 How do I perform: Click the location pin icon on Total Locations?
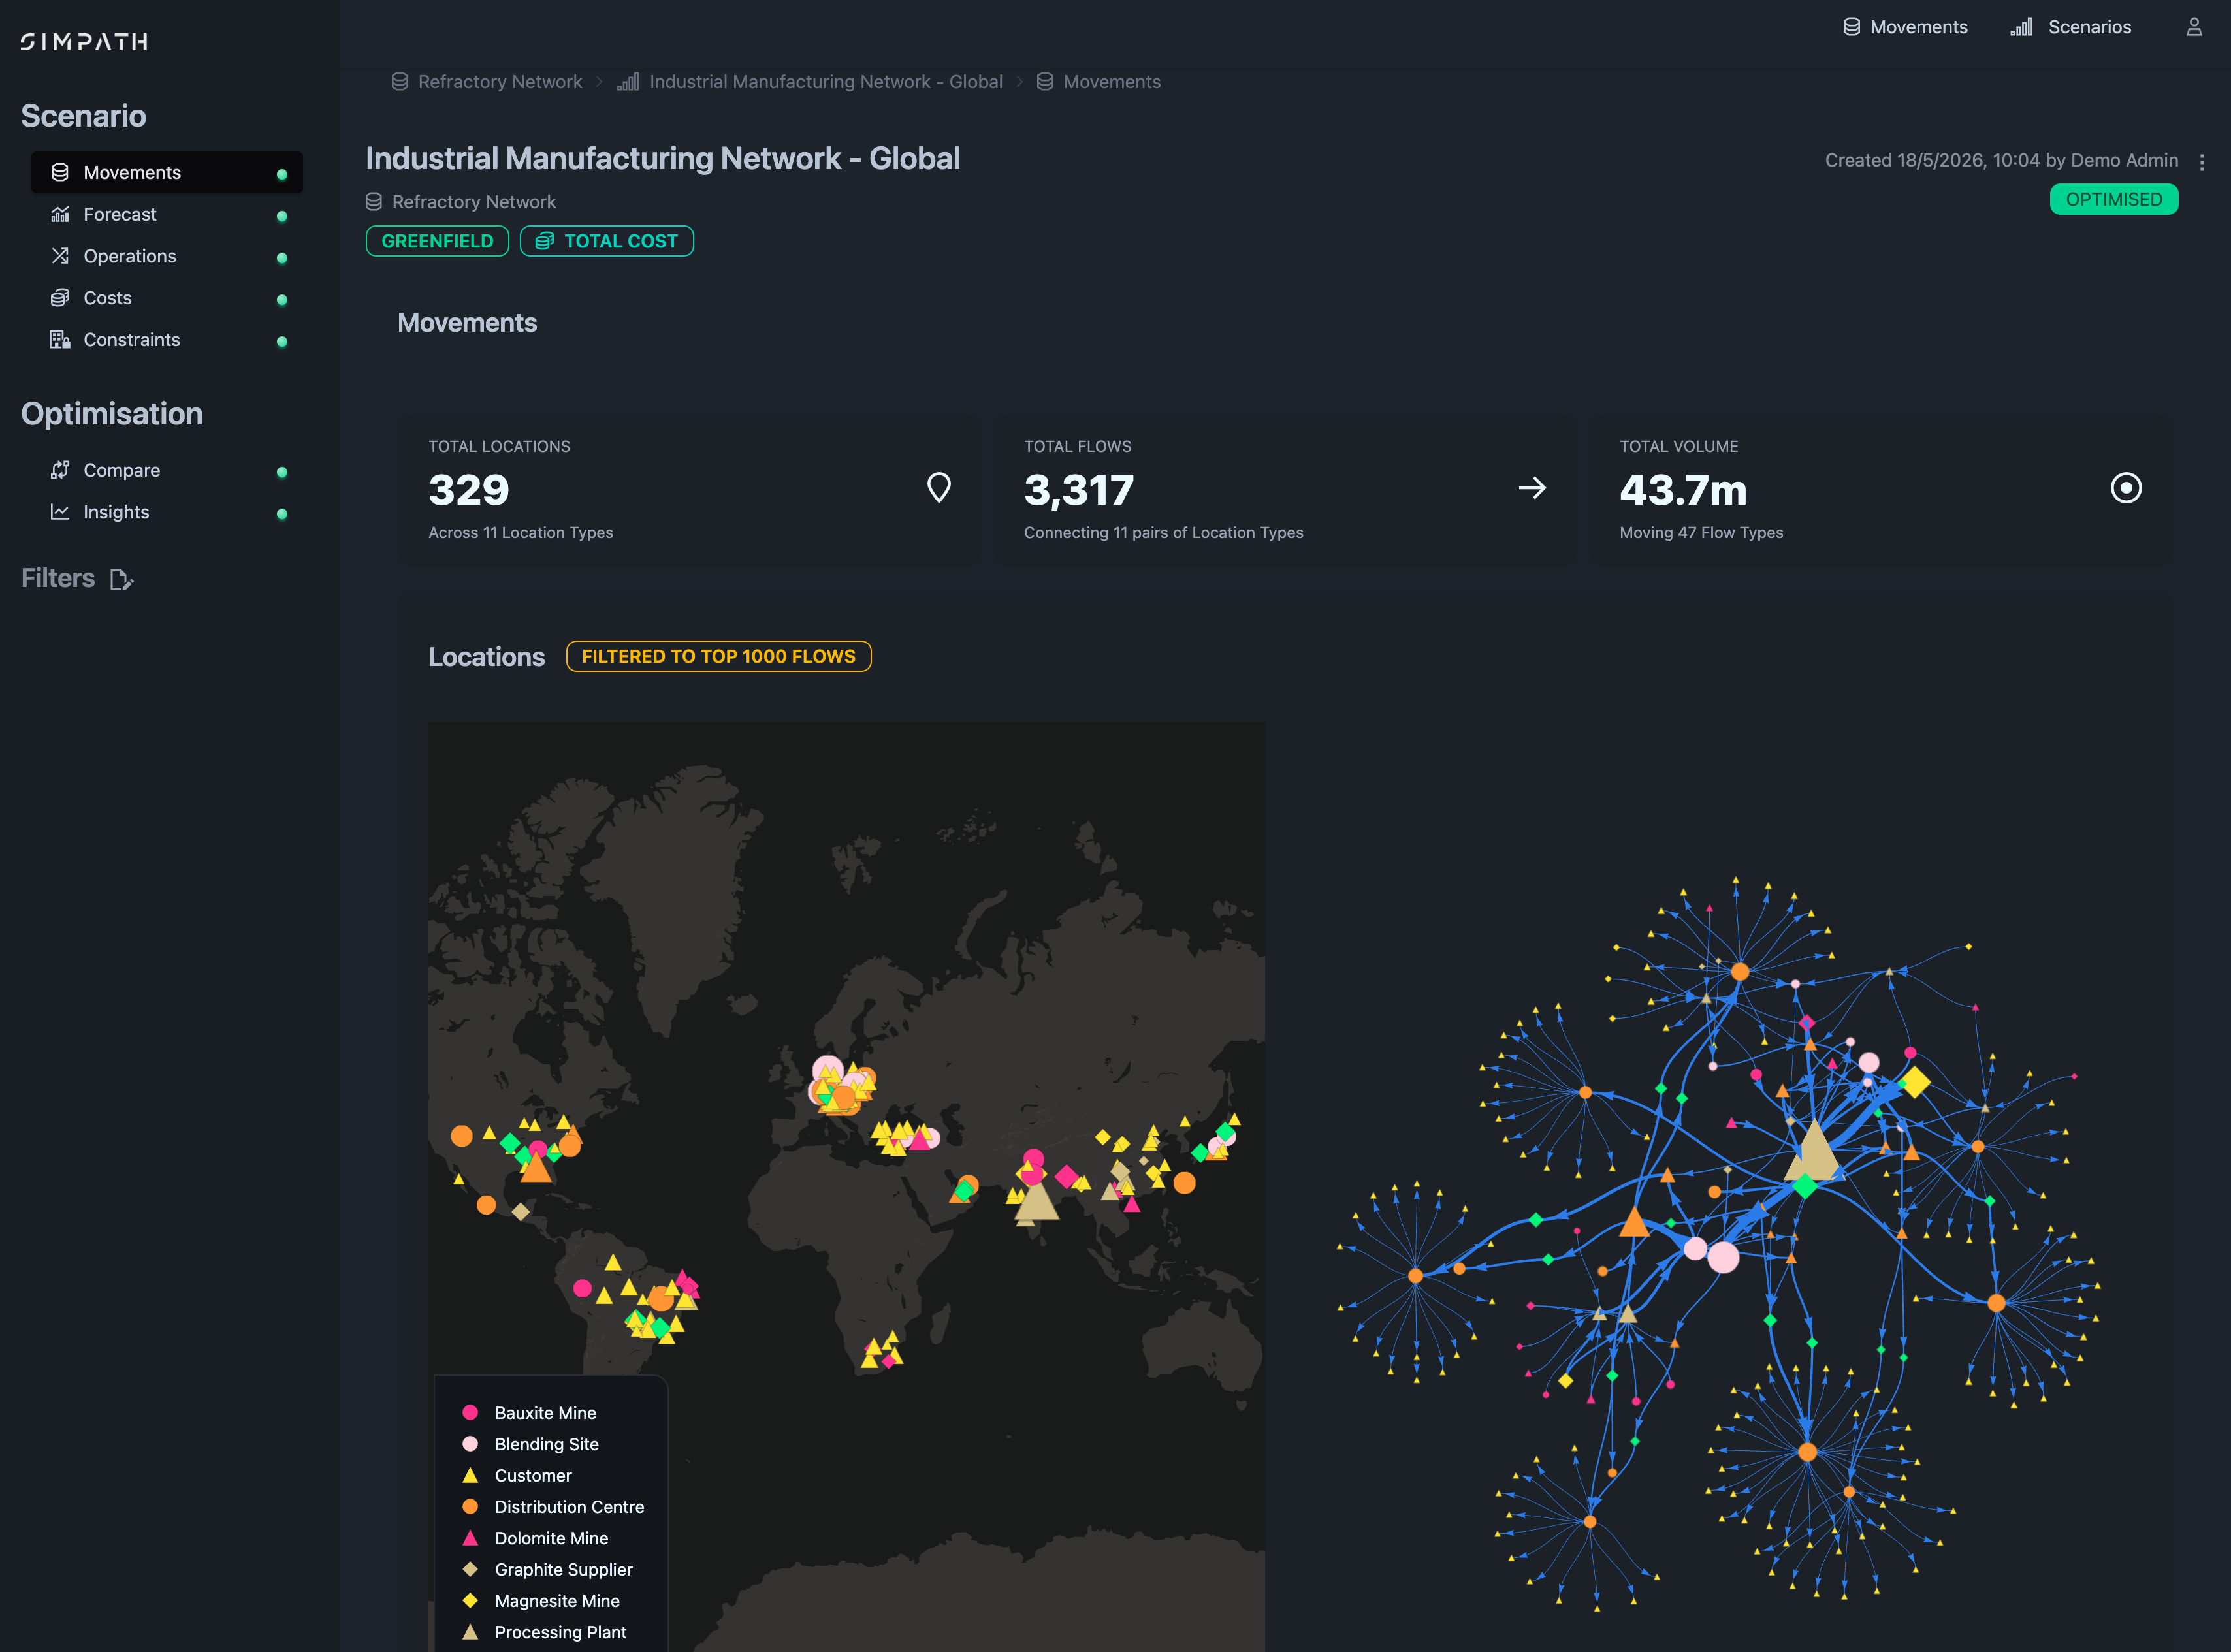[939, 488]
